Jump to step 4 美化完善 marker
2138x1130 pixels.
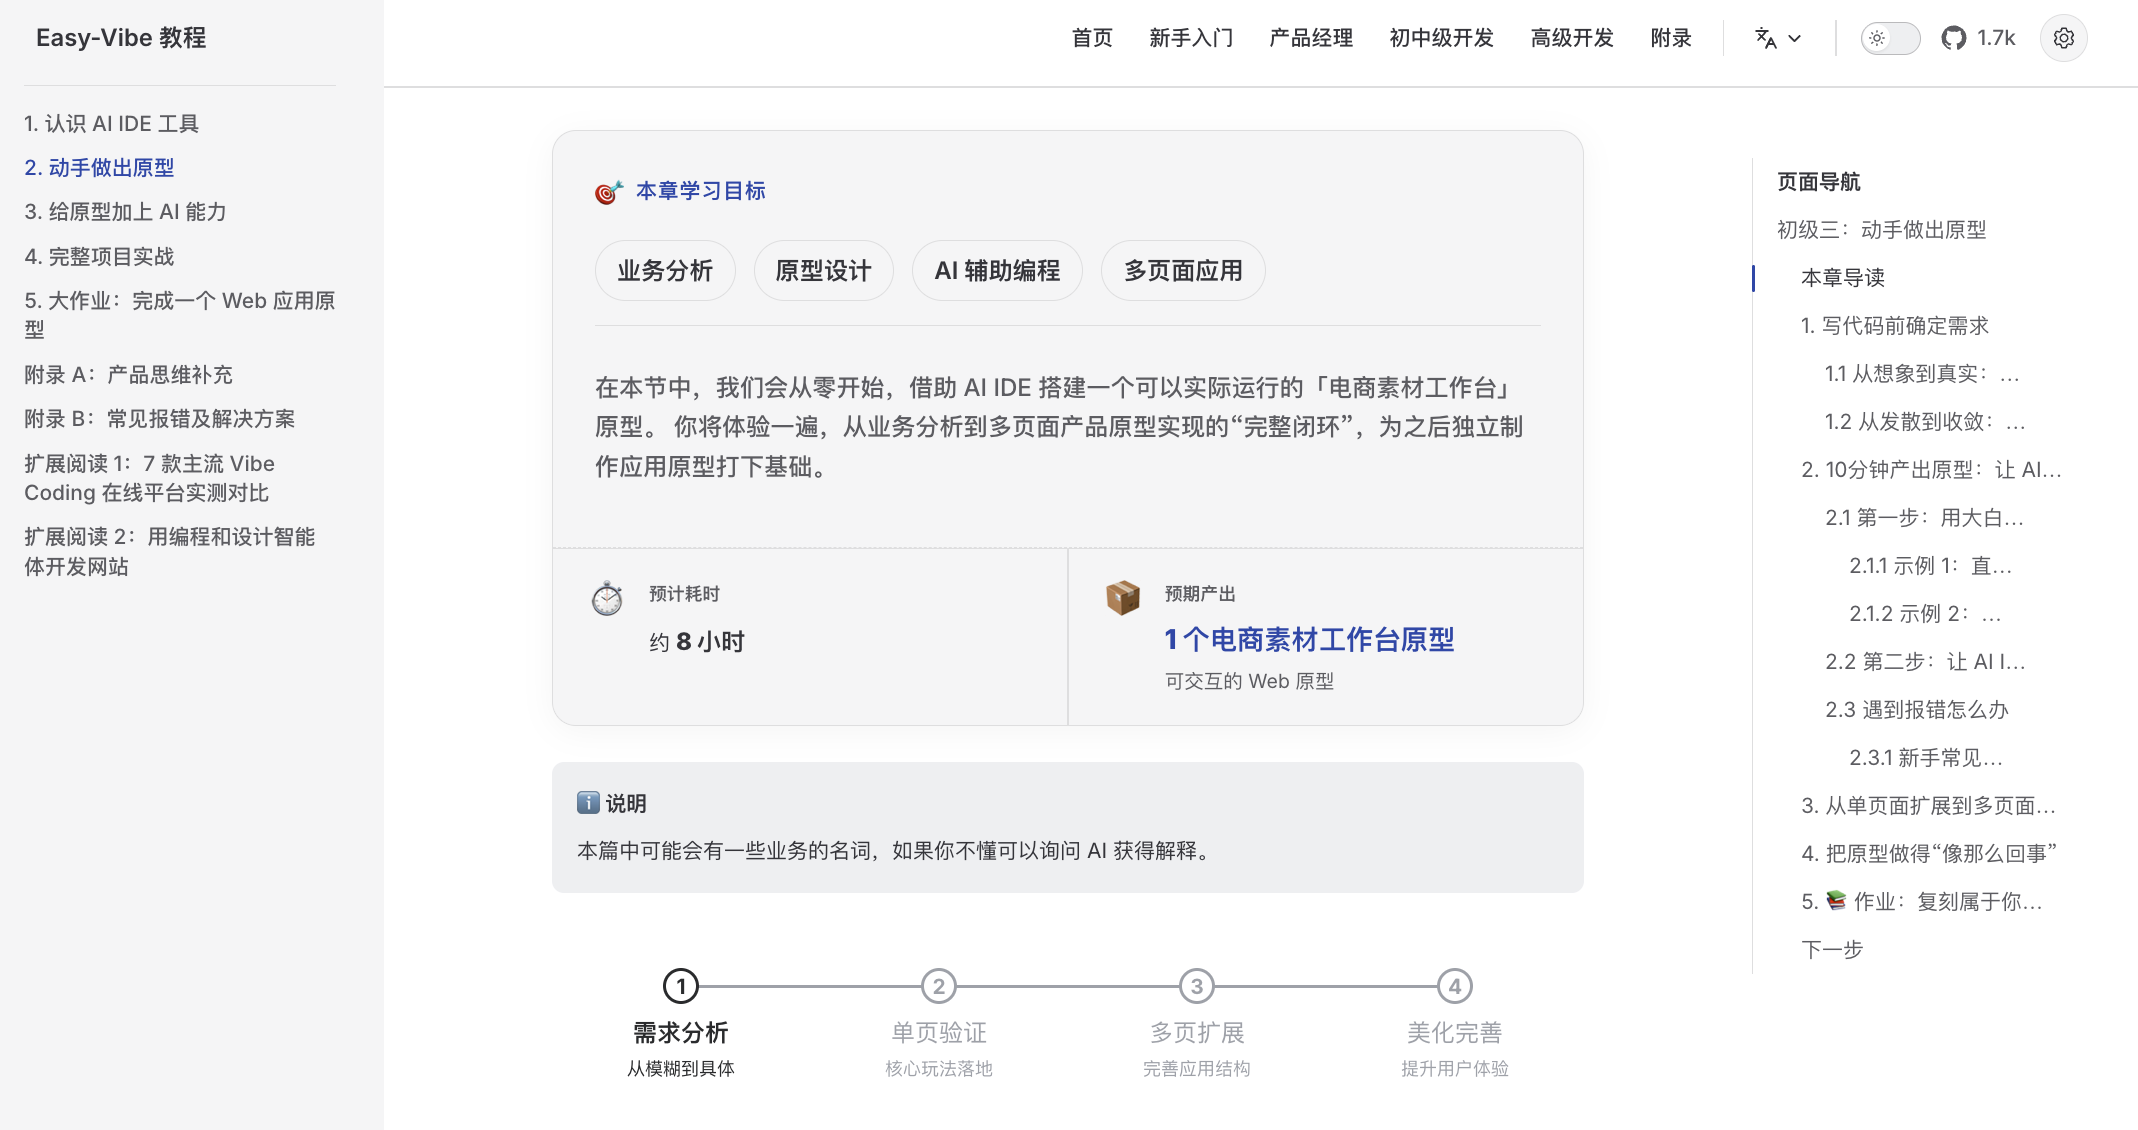(x=1454, y=987)
